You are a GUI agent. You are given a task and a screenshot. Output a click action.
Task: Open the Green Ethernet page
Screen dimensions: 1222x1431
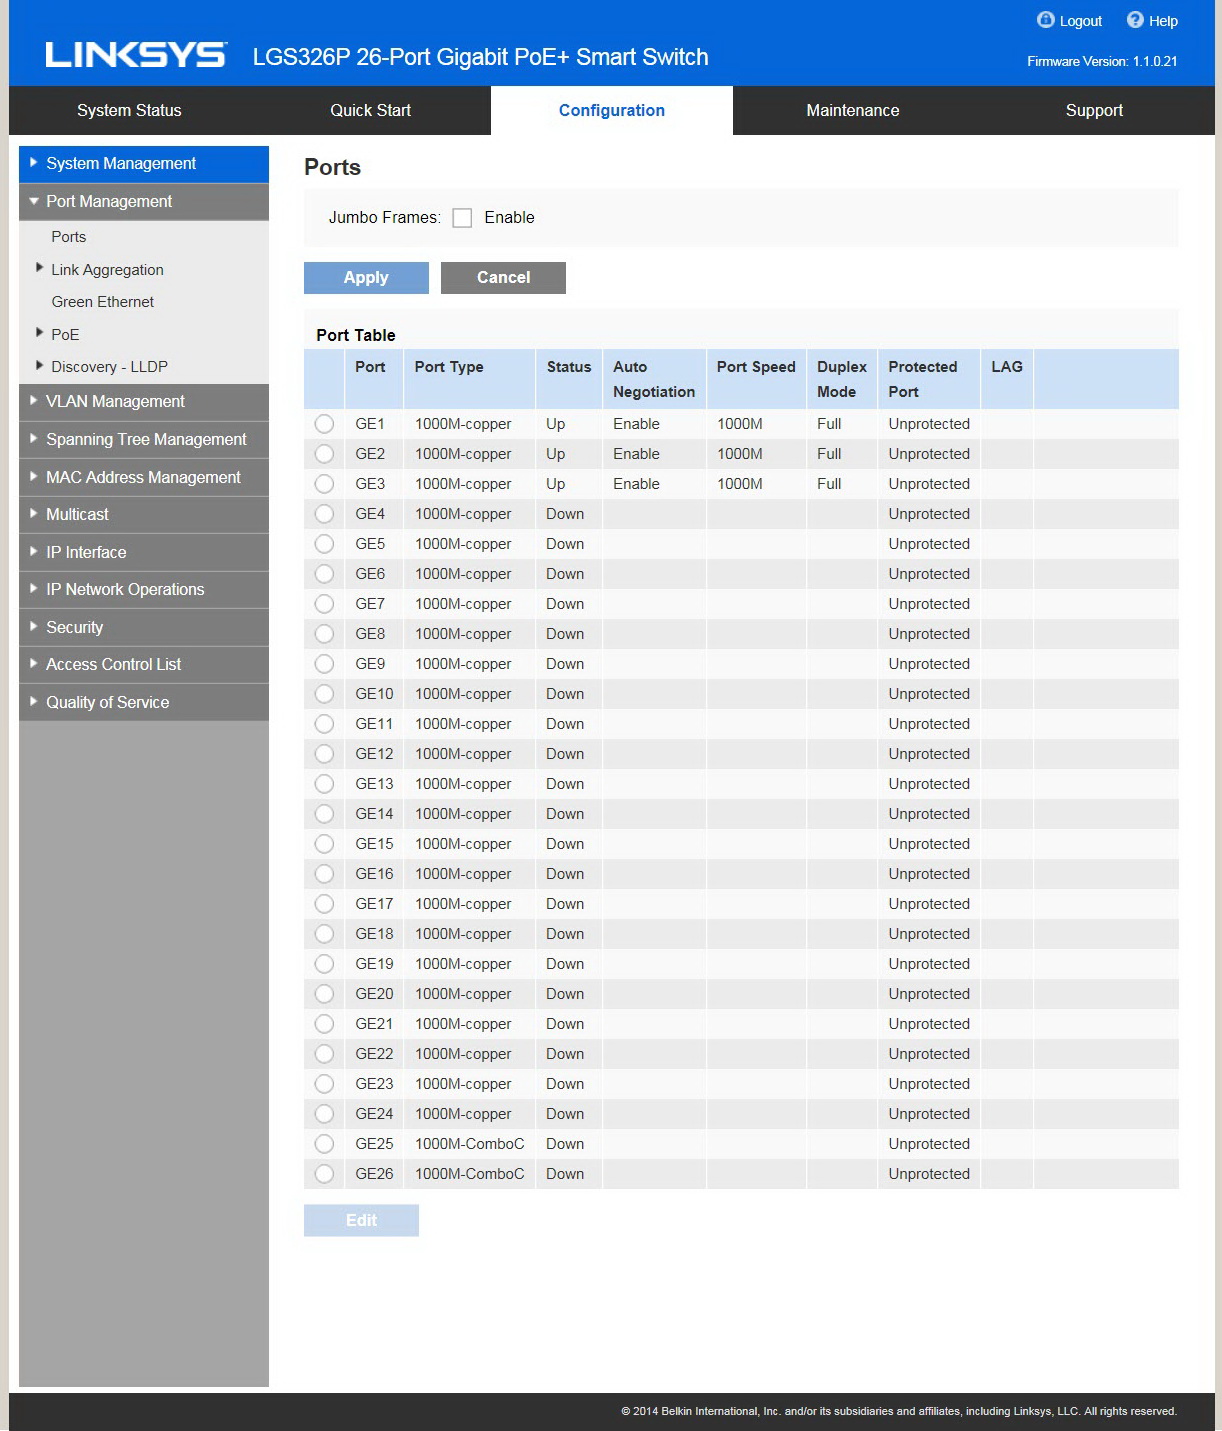[x=103, y=302]
